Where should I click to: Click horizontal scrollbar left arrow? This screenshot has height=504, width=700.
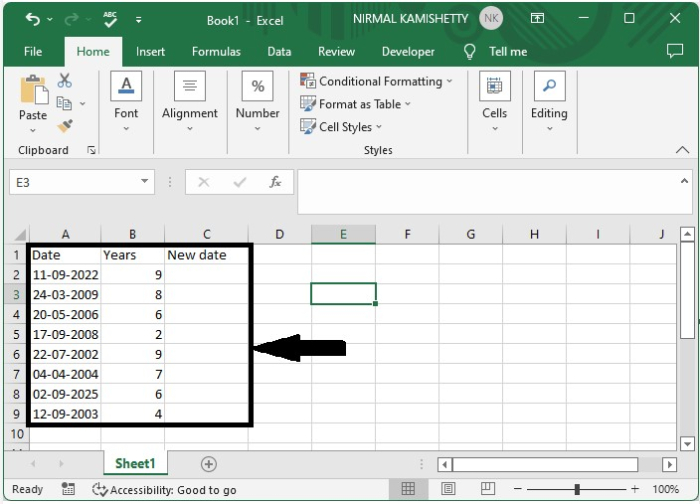click(444, 465)
